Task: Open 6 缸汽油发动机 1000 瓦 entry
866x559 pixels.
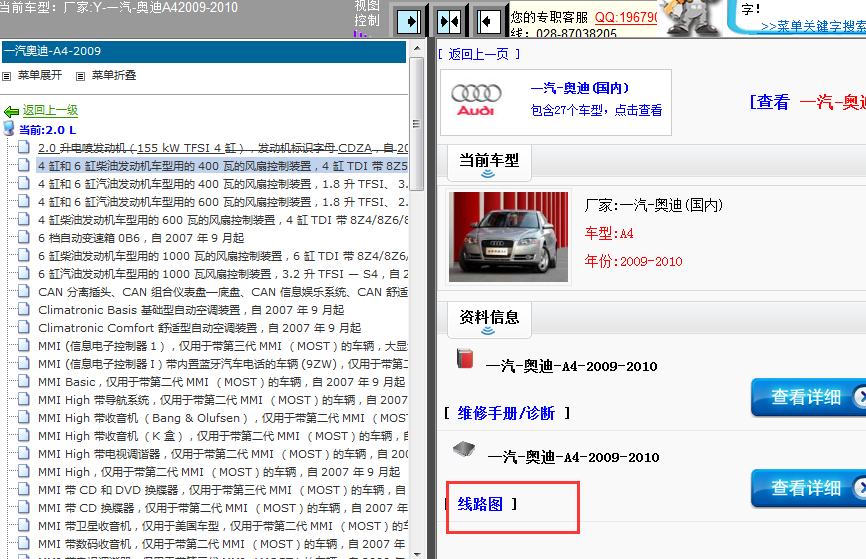Action: pyautogui.click(x=223, y=274)
